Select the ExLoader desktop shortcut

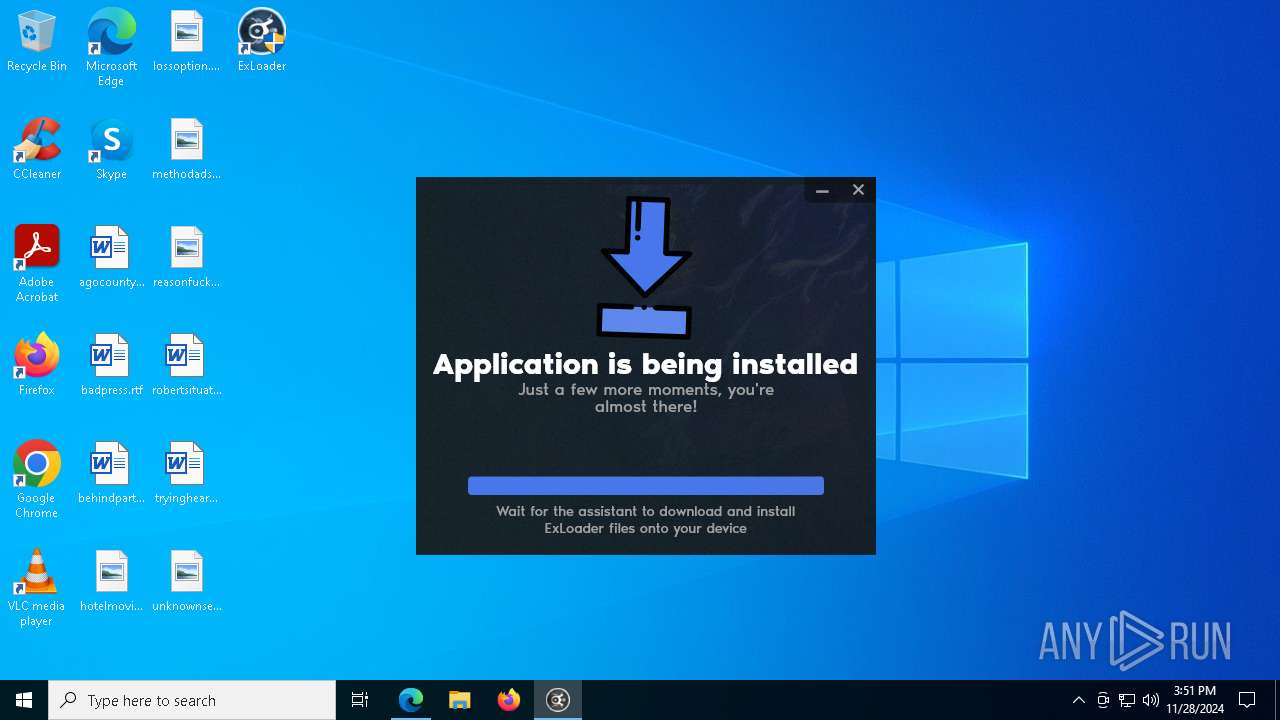tap(262, 42)
